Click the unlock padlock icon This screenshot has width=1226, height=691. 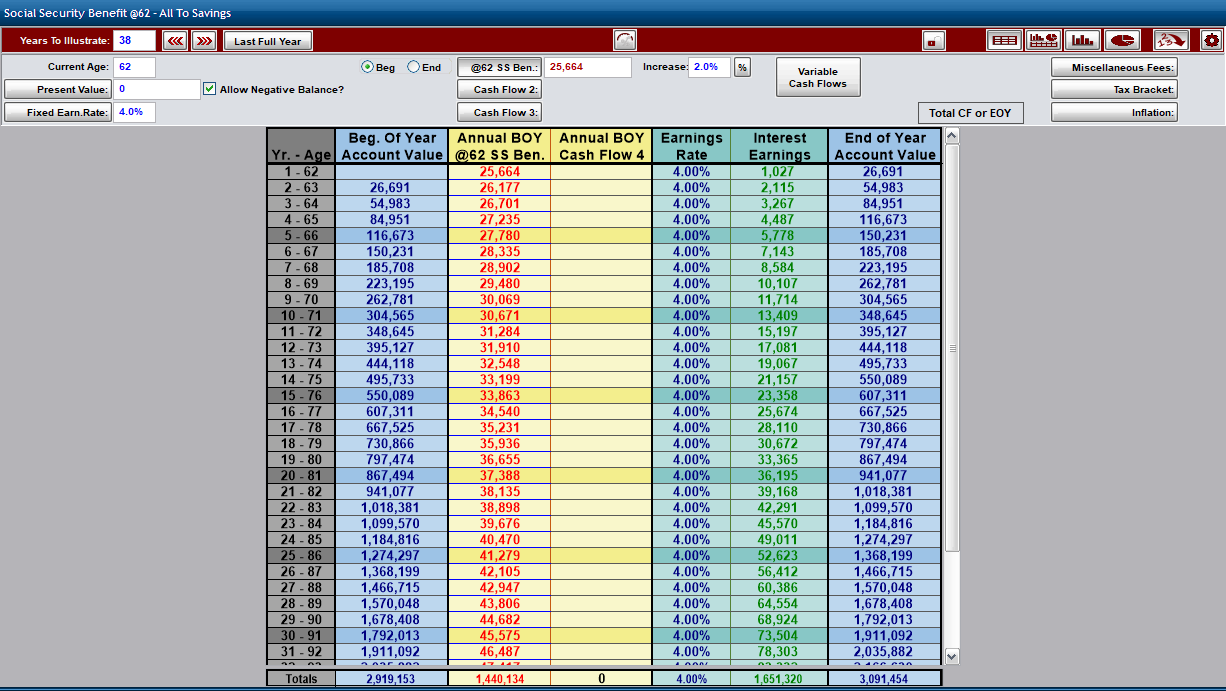point(934,41)
